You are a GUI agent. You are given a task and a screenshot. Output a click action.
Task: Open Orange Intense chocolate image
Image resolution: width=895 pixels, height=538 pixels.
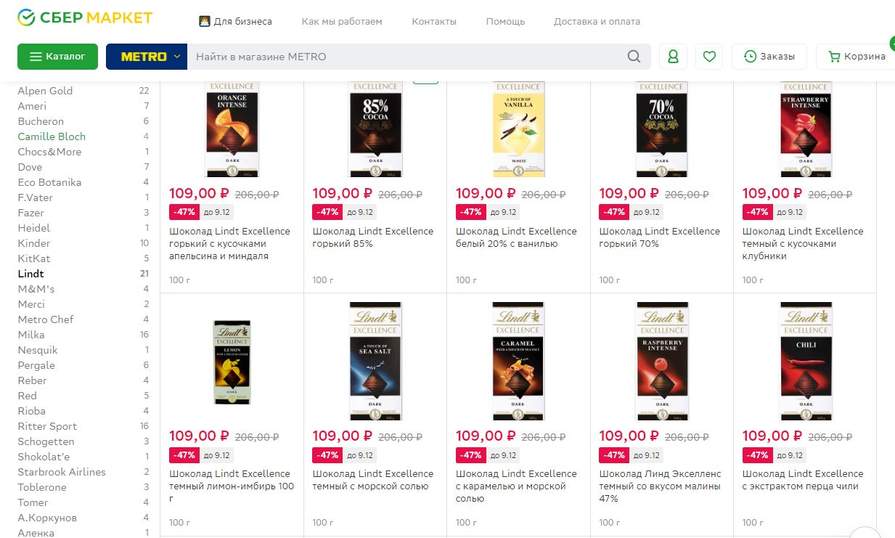232,130
